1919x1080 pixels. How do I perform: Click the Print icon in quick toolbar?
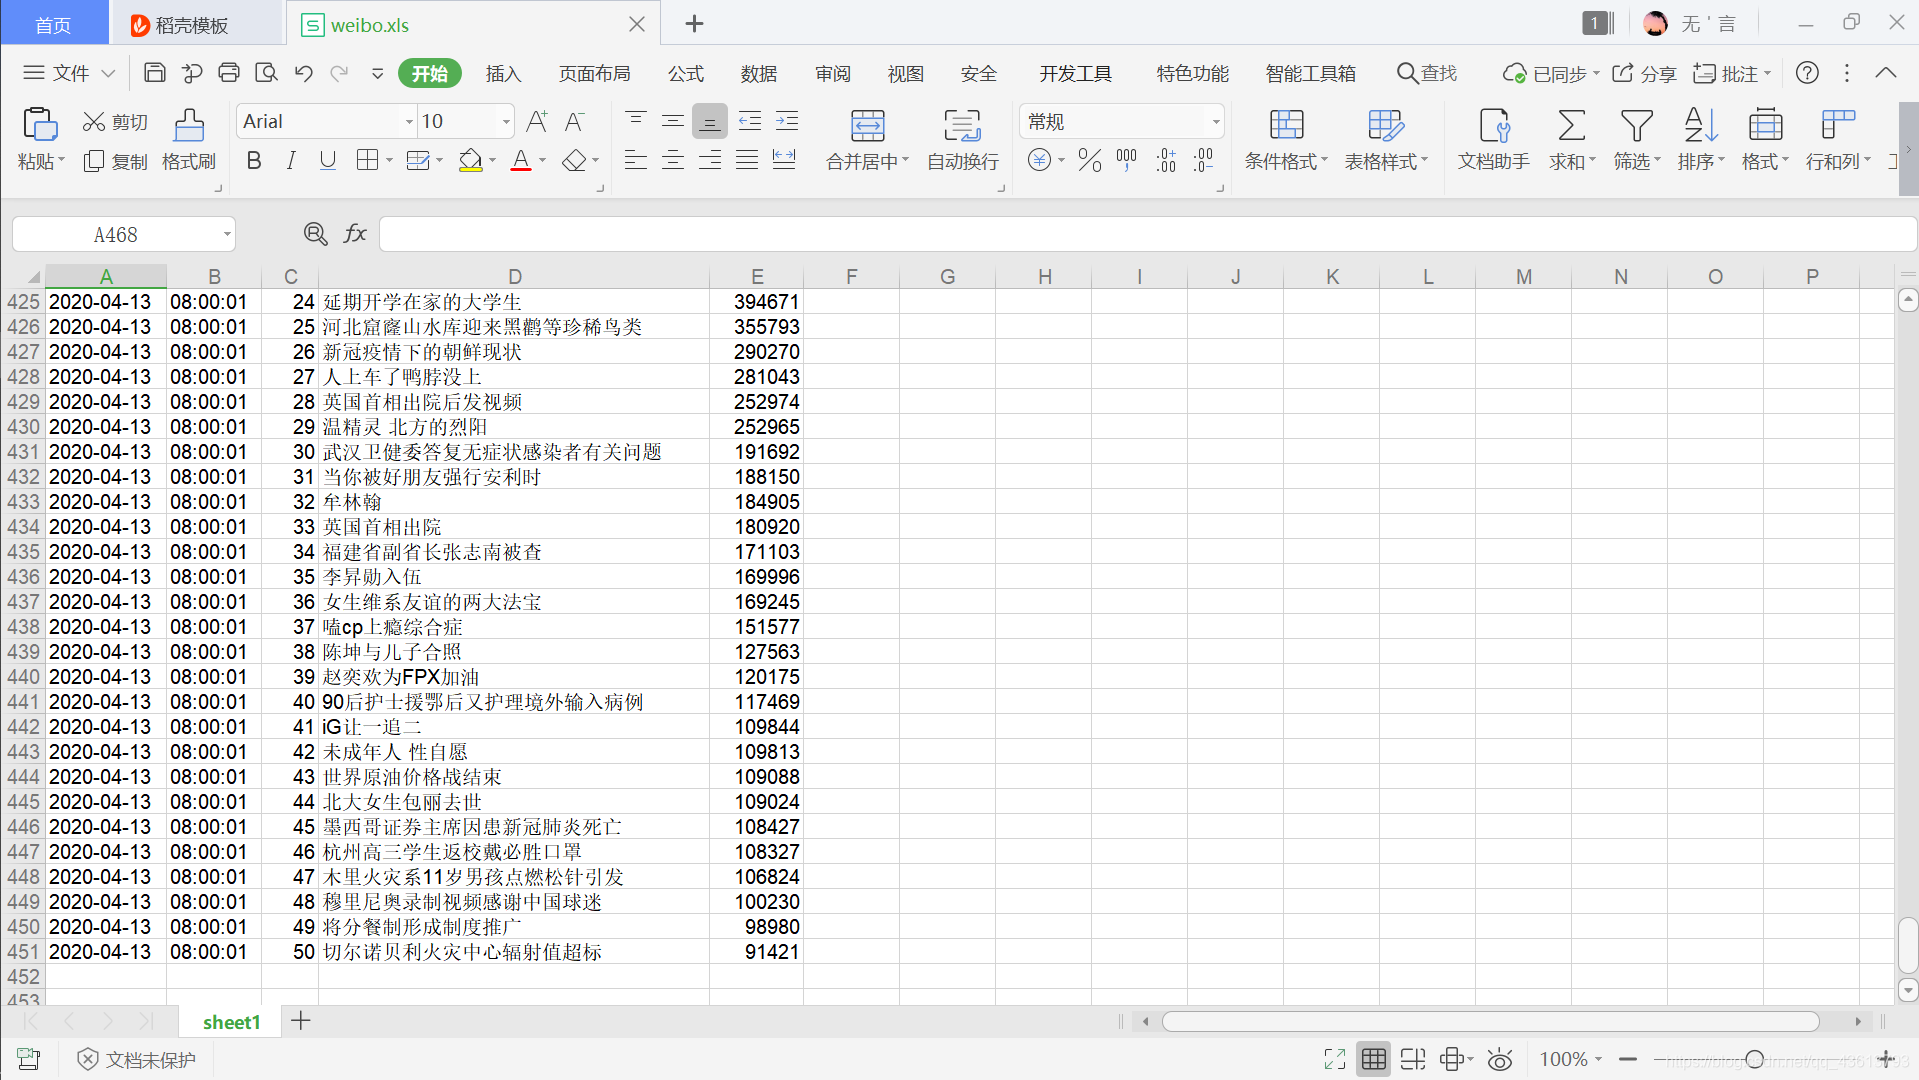click(229, 73)
